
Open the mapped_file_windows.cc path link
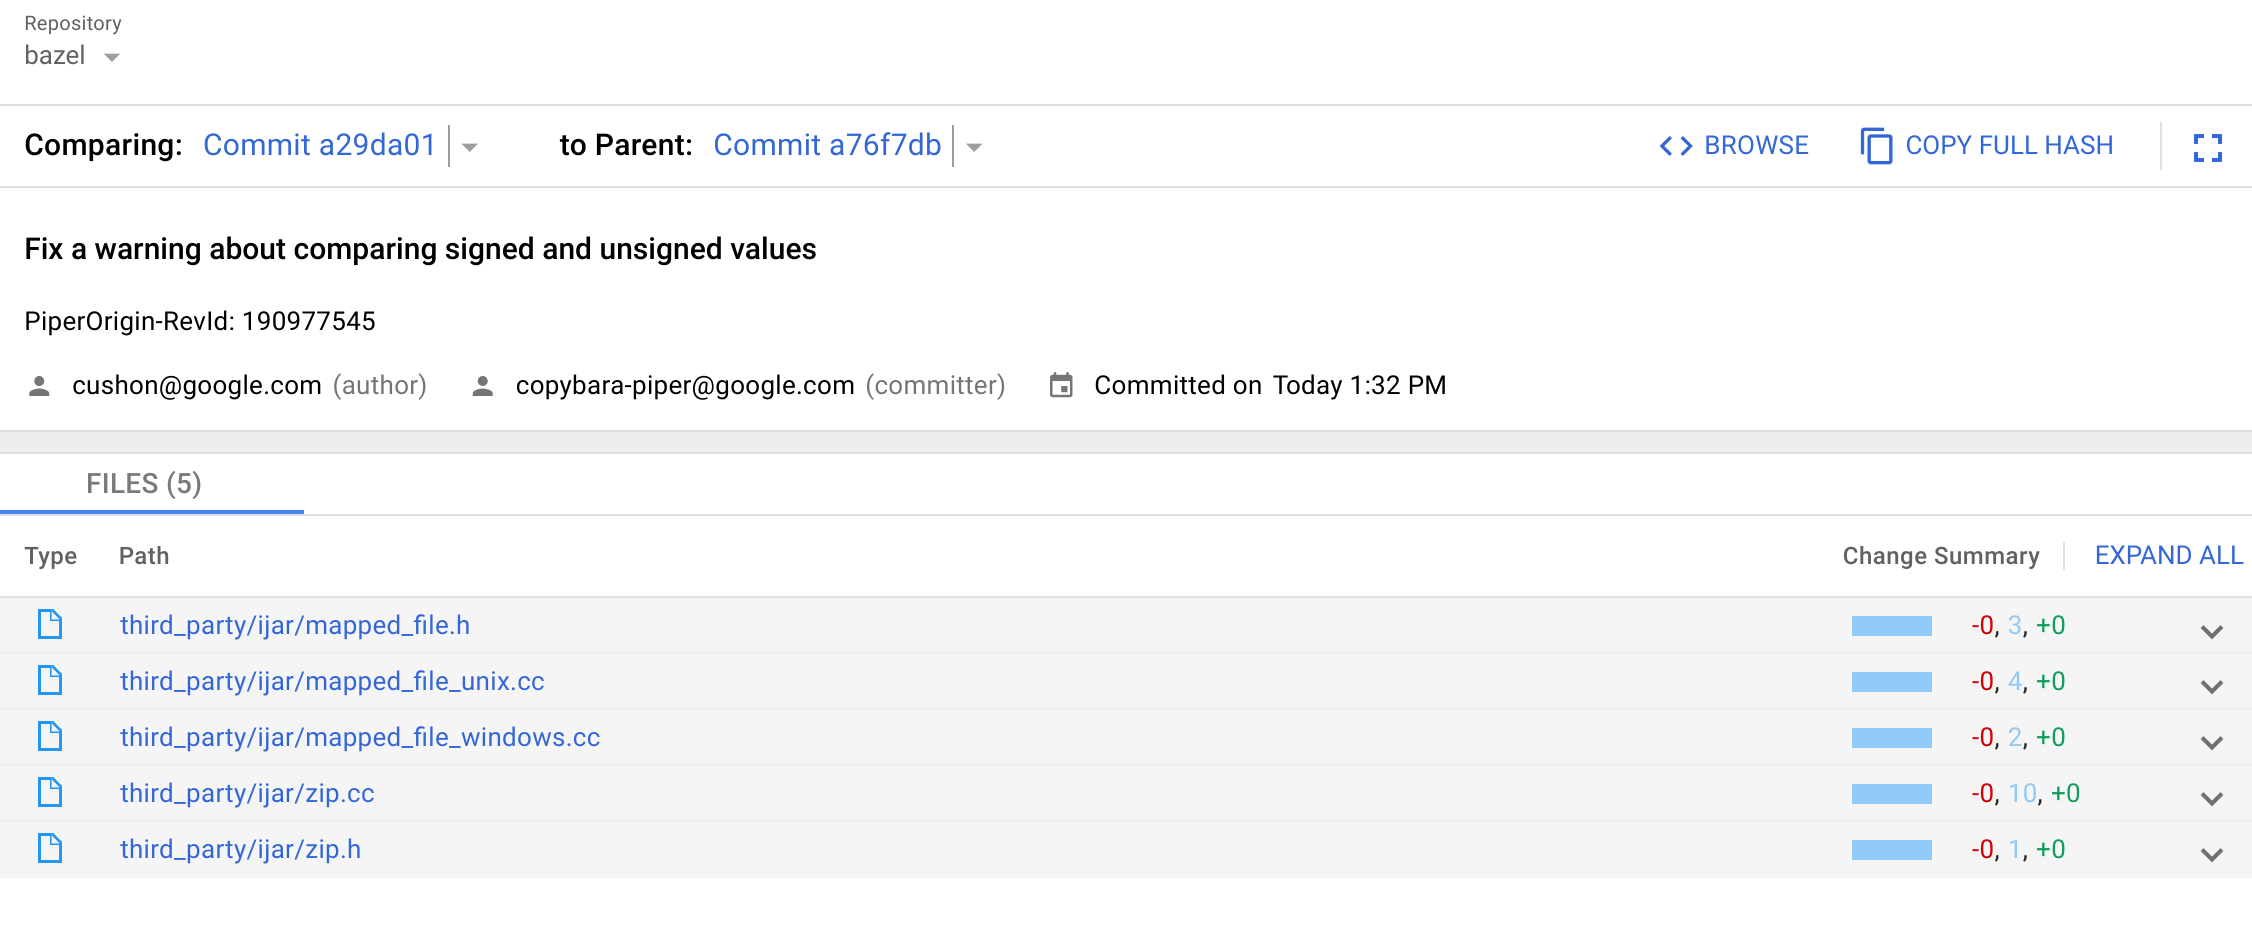coord(359,737)
